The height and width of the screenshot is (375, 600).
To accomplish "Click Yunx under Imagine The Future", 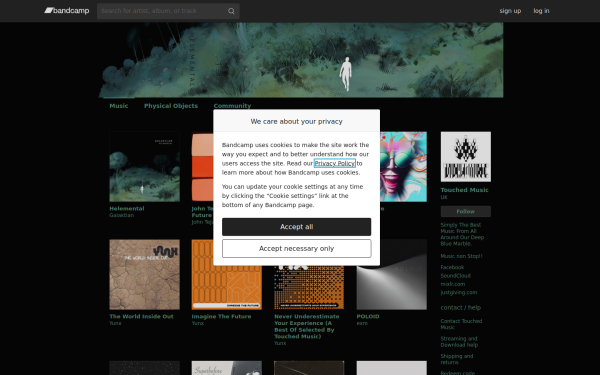I will pyautogui.click(x=197, y=323).
